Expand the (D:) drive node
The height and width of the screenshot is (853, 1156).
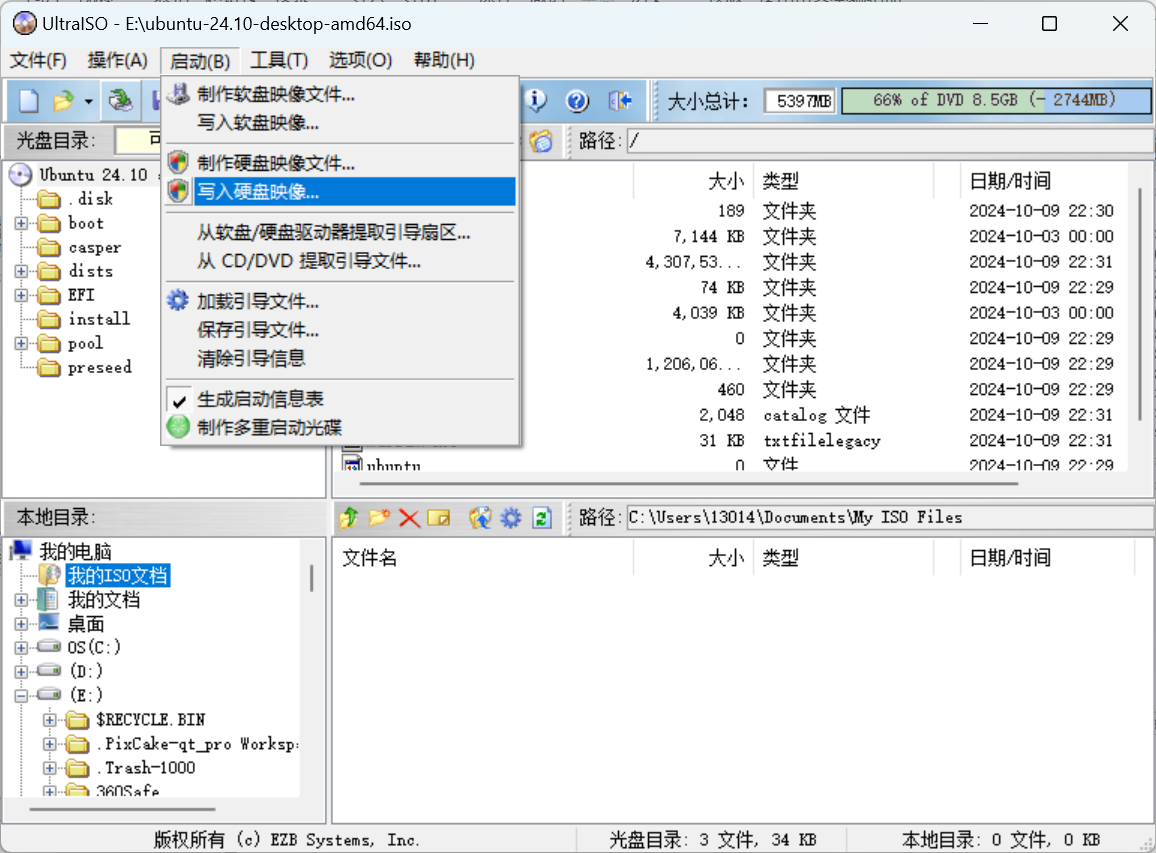(21, 672)
